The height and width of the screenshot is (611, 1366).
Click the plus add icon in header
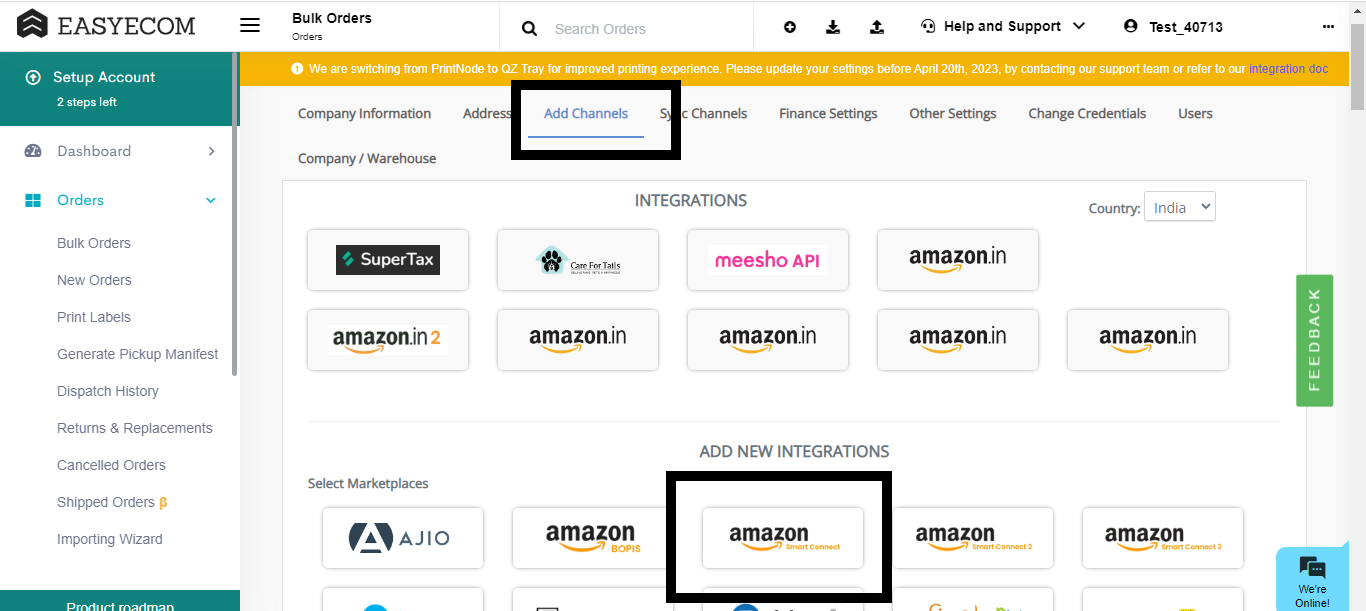click(x=790, y=27)
